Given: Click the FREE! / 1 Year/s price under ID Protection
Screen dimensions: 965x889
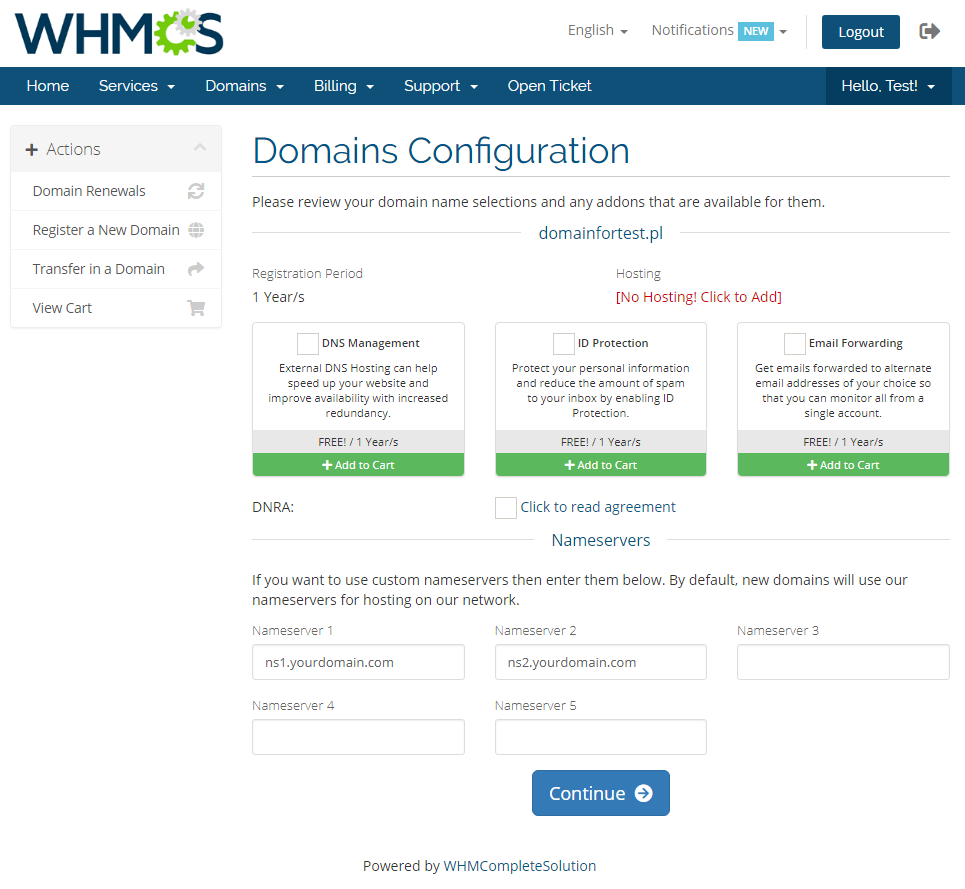Looking at the screenshot, I should (x=601, y=442).
